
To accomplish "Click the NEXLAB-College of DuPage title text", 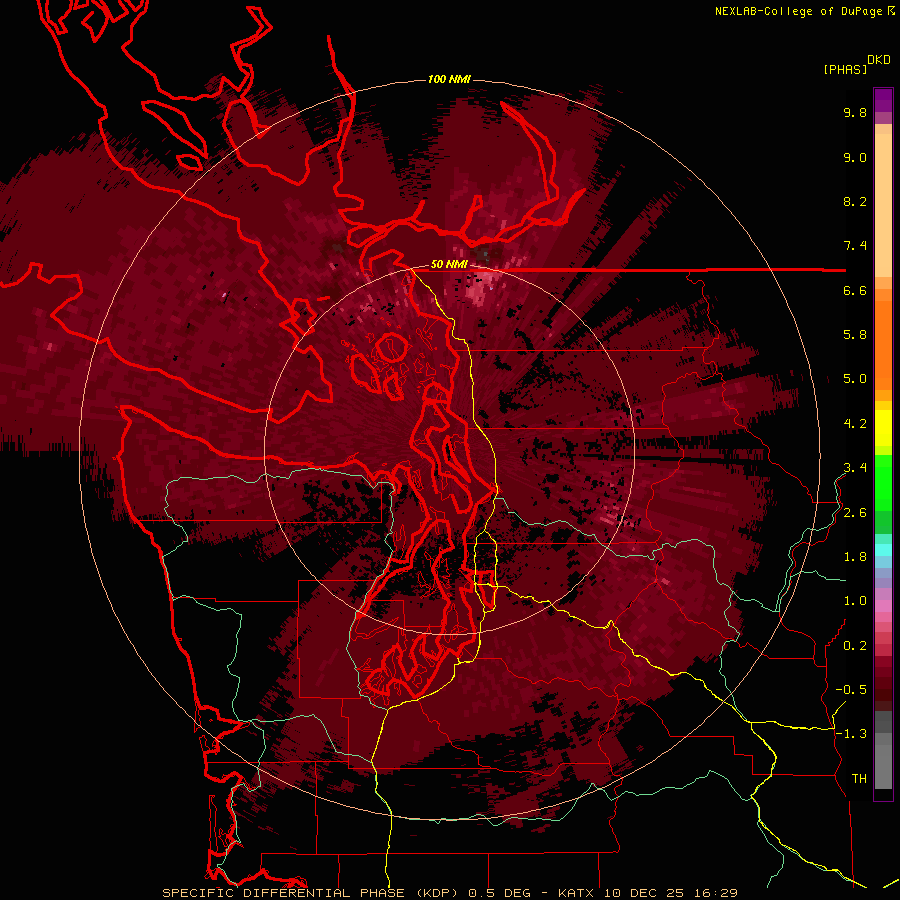I will (x=800, y=11).
